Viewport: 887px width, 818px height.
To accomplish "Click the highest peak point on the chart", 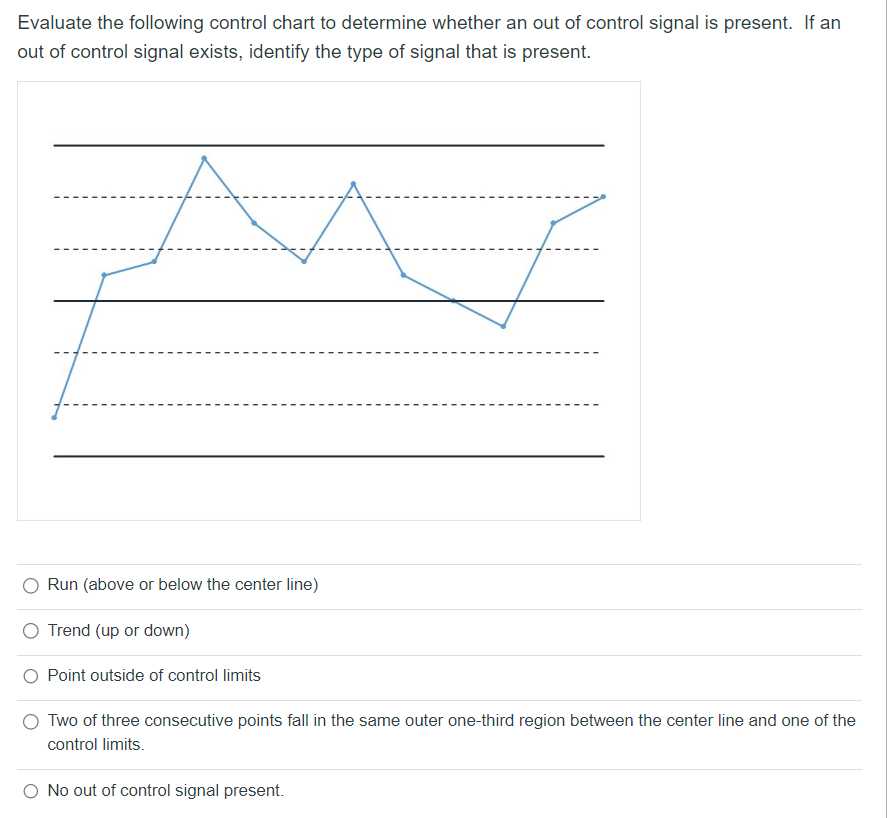I will click(x=205, y=157).
